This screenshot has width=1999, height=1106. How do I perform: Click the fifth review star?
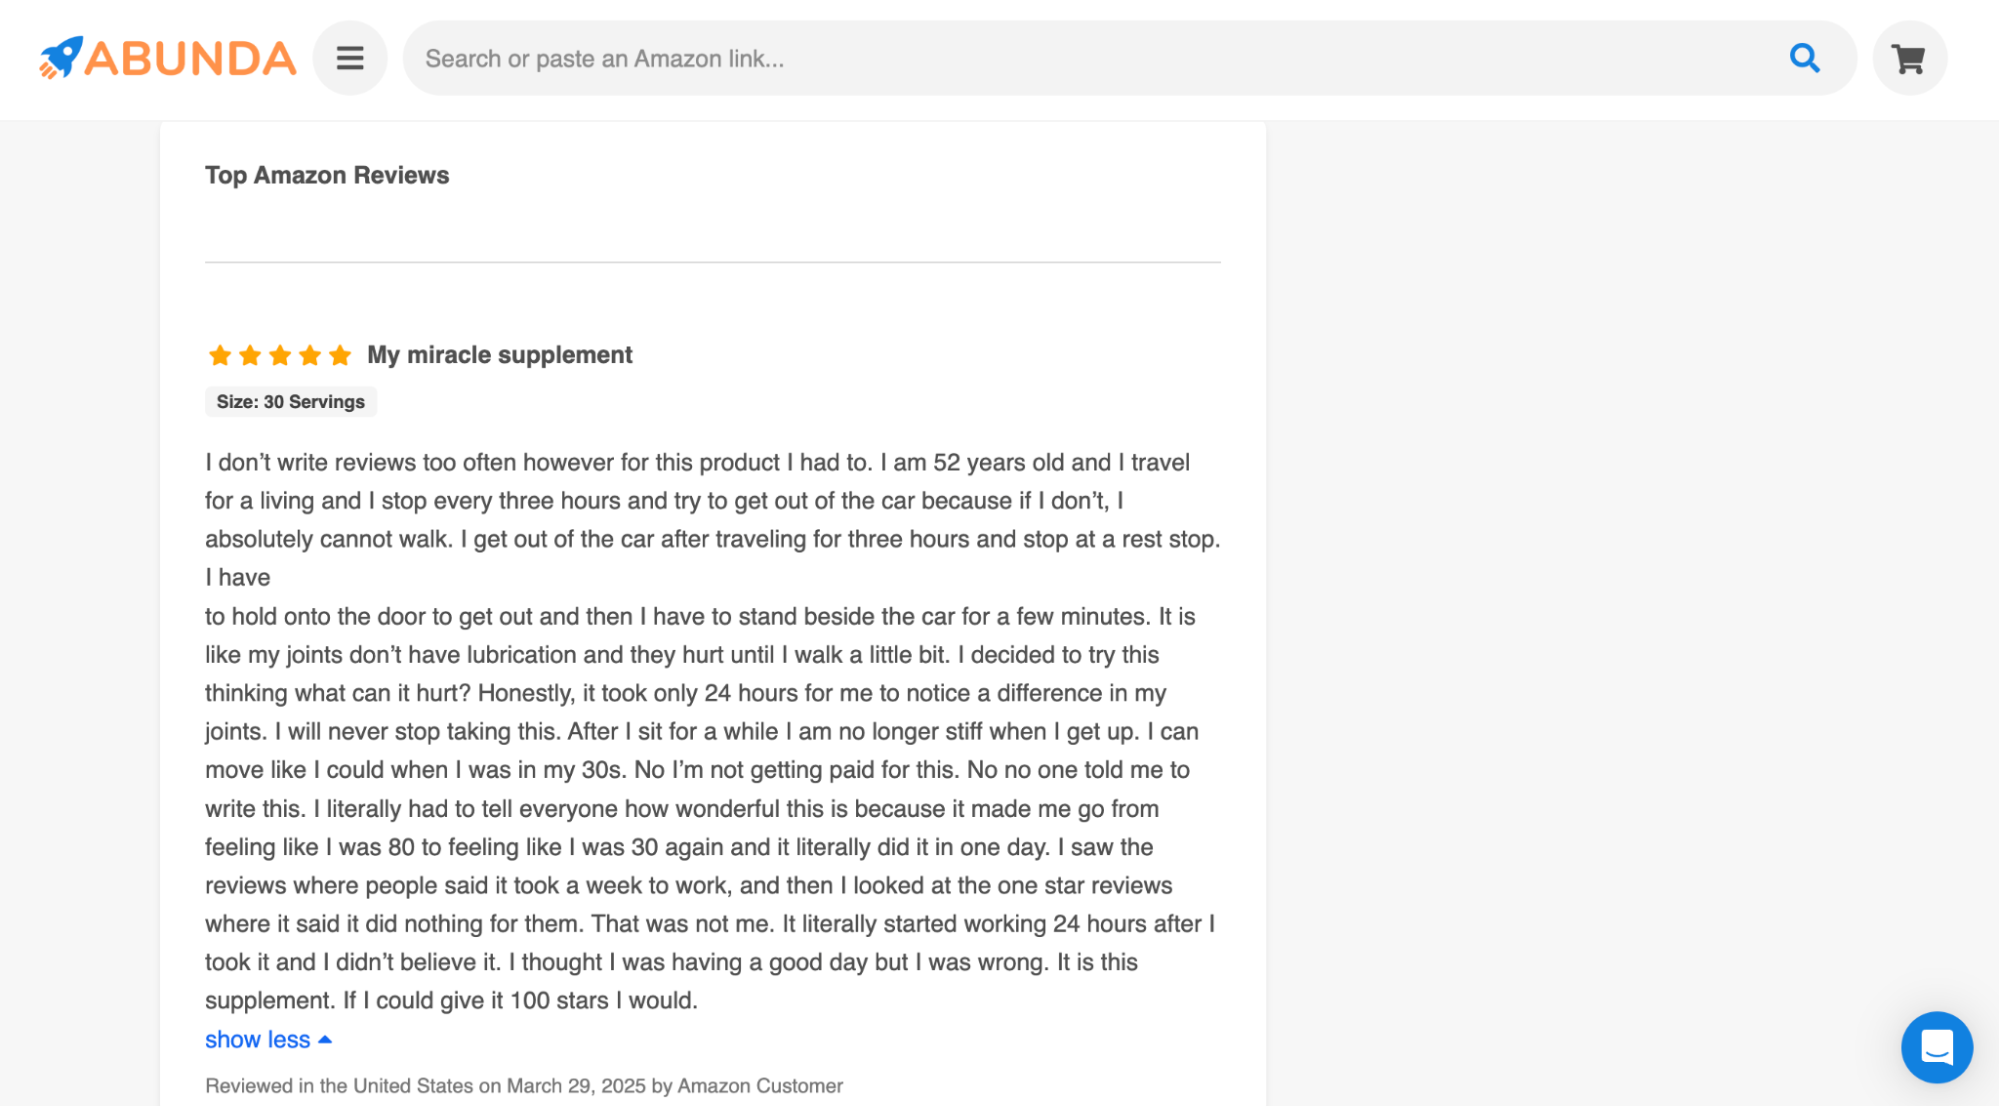pos(340,355)
